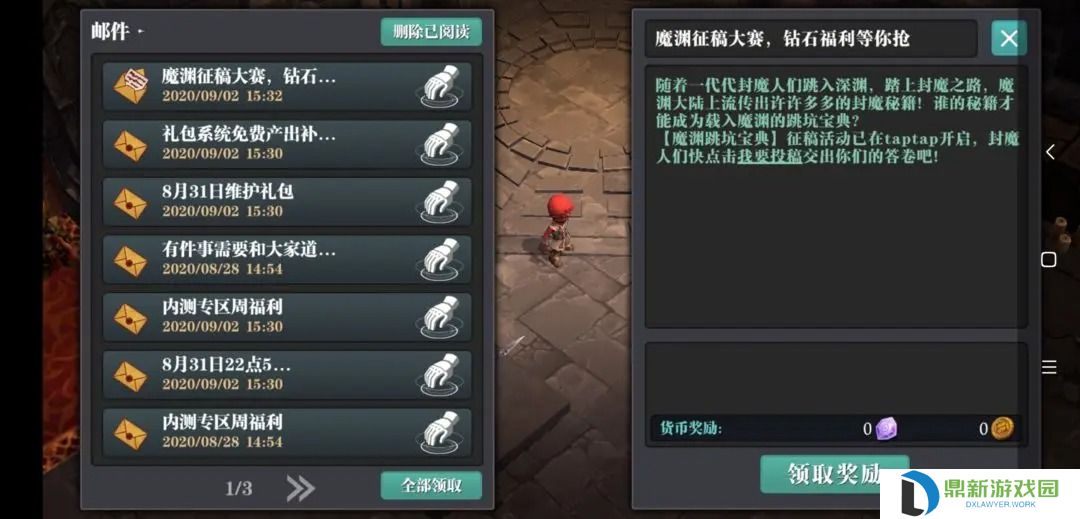This screenshot has height=519, width=1080.
Task: Expand the 邮件 title dropdown arrow
Action: [141, 32]
